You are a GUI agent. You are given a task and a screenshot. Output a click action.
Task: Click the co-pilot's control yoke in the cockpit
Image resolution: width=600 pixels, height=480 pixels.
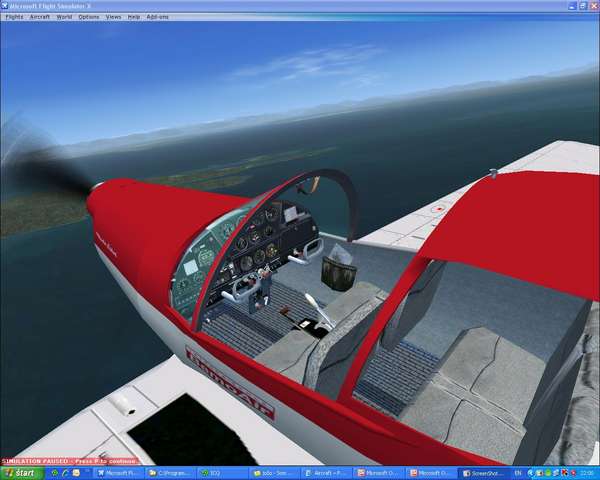coord(307,251)
